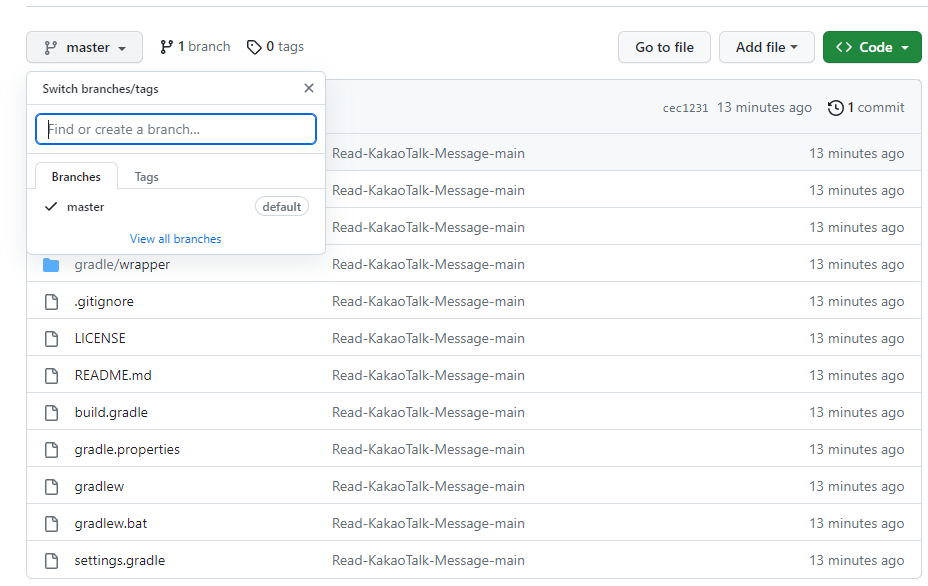Click the cec1231 author name
This screenshot has height=586, width=928.
tap(685, 108)
